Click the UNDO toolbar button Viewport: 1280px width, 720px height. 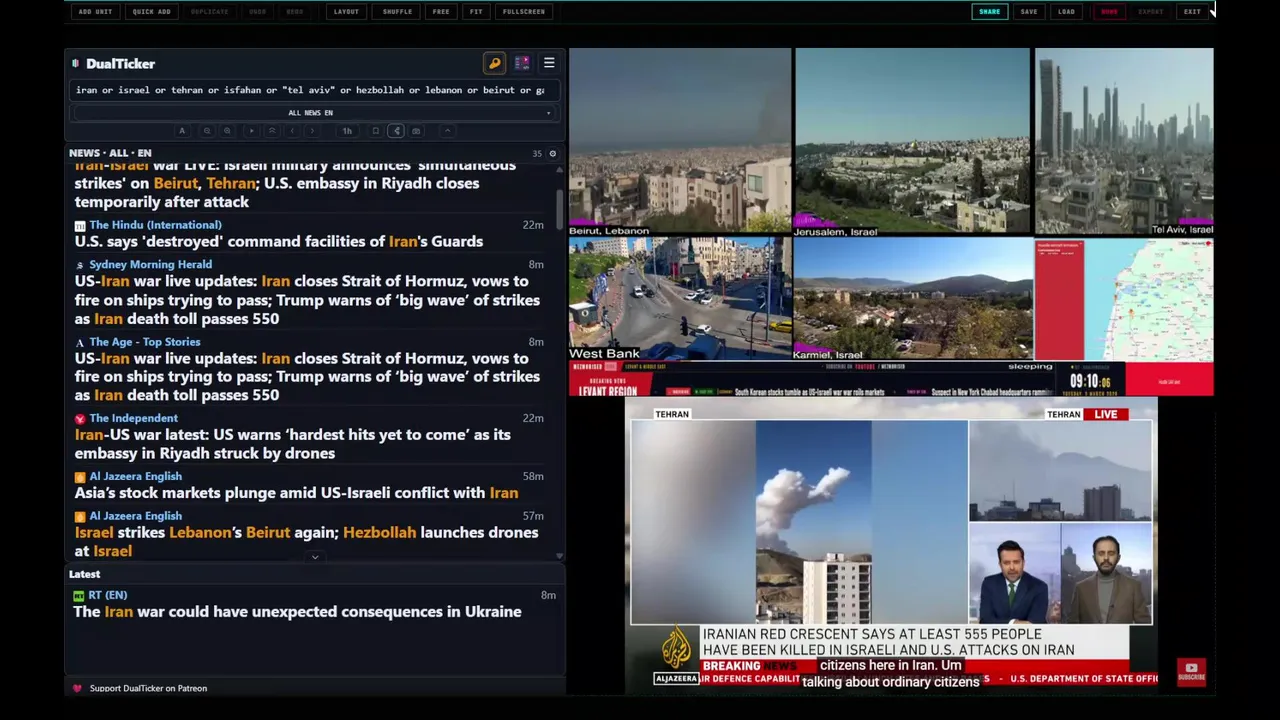(257, 12)
